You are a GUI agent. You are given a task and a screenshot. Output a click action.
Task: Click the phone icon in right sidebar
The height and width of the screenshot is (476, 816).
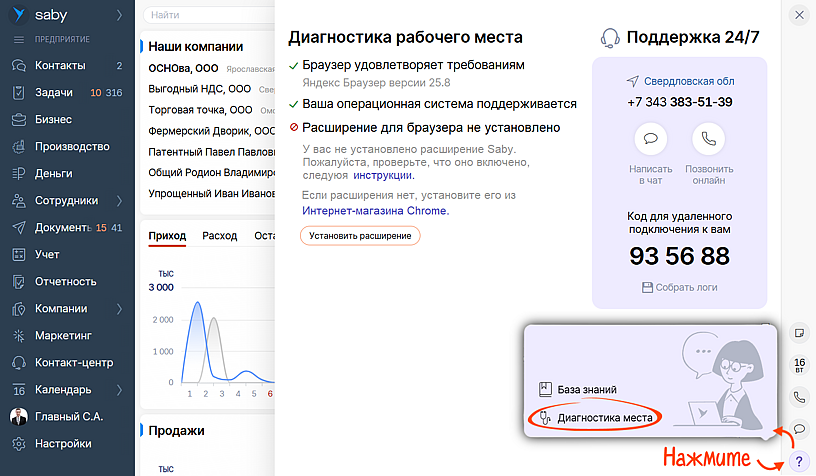pos(799,397)
